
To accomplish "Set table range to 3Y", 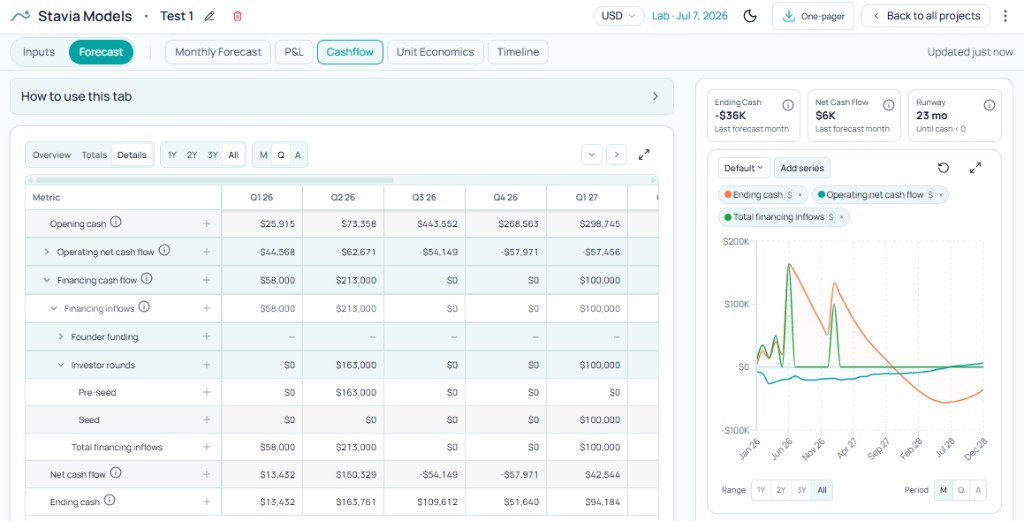I will [212, 155].
